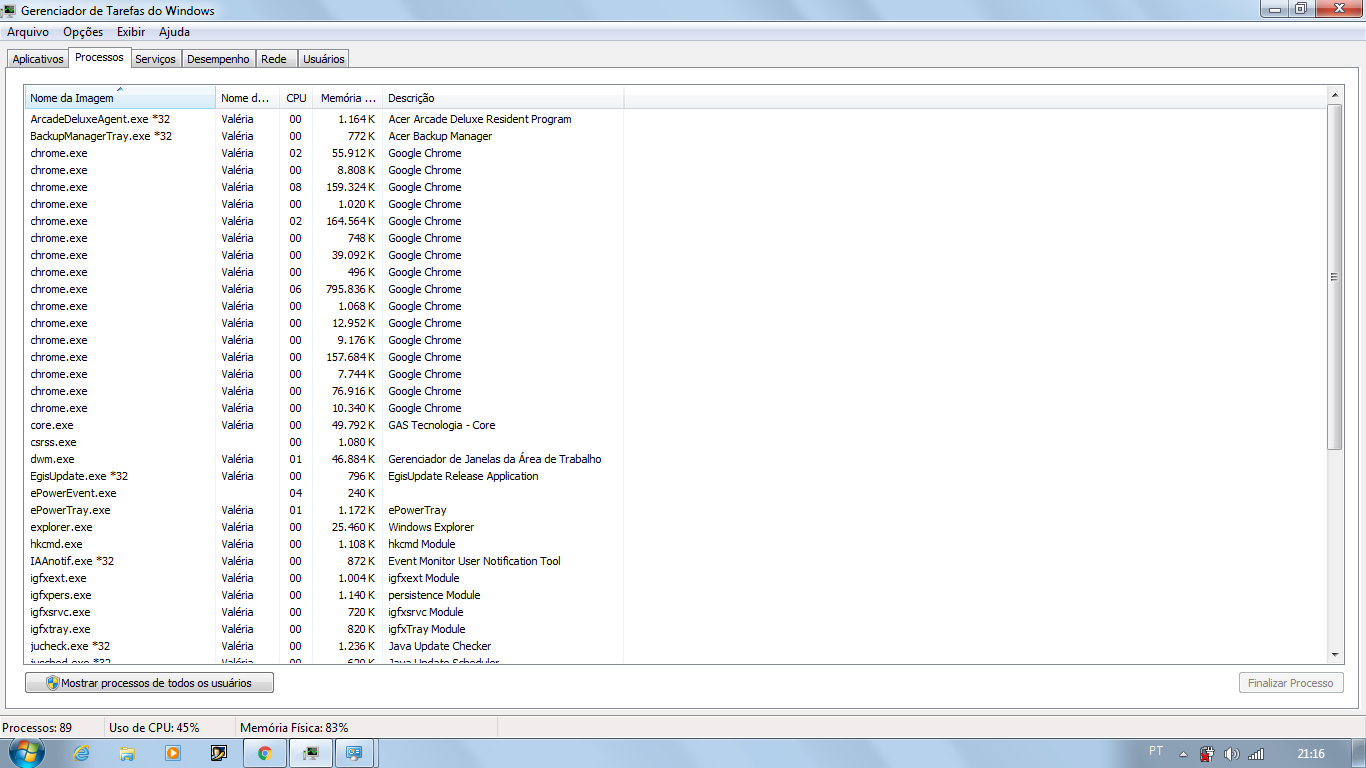Show hidden system tray icons
Screen dimensions: 1366x768
coord(1183,754)
